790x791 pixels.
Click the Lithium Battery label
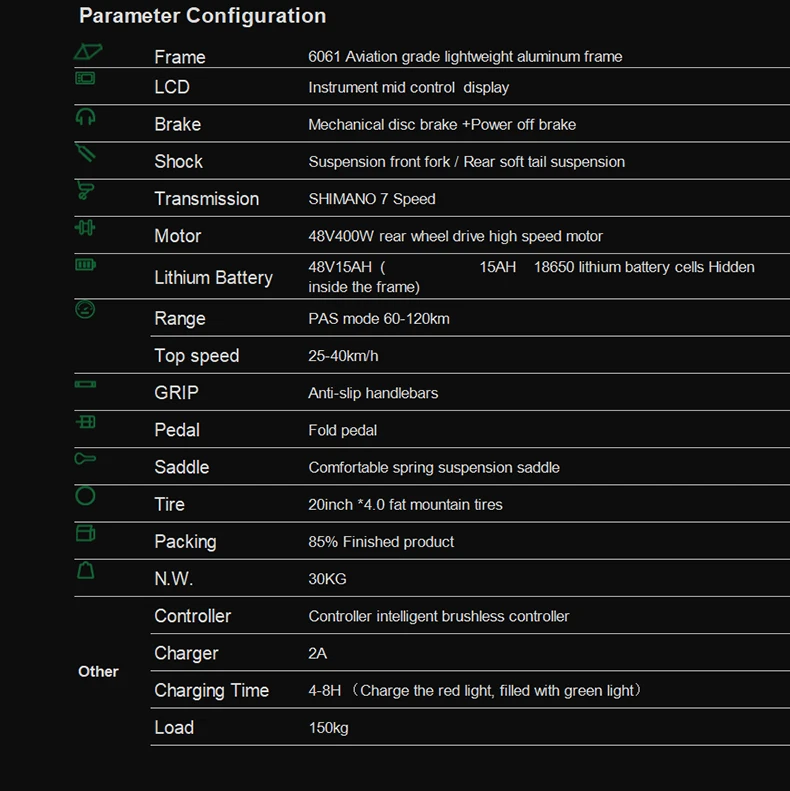213,278
